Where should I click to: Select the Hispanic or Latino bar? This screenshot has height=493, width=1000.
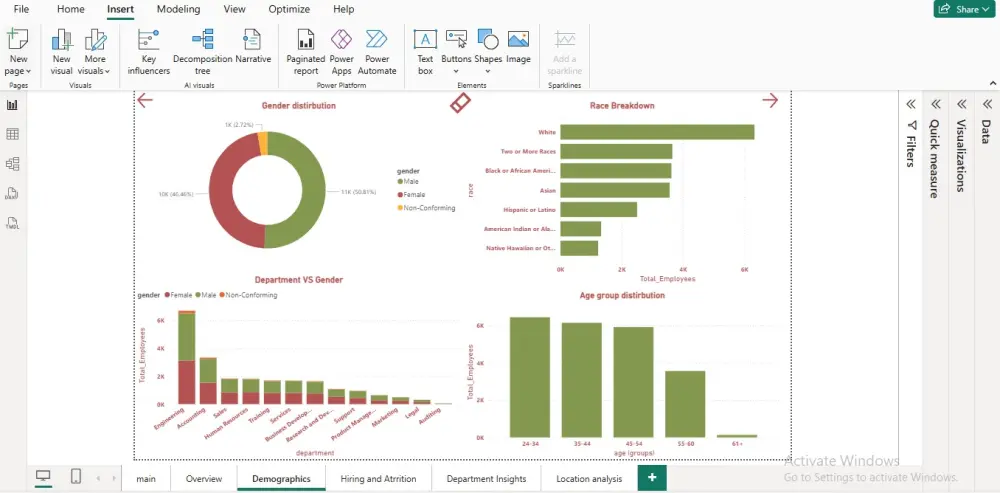pos(598,209)
